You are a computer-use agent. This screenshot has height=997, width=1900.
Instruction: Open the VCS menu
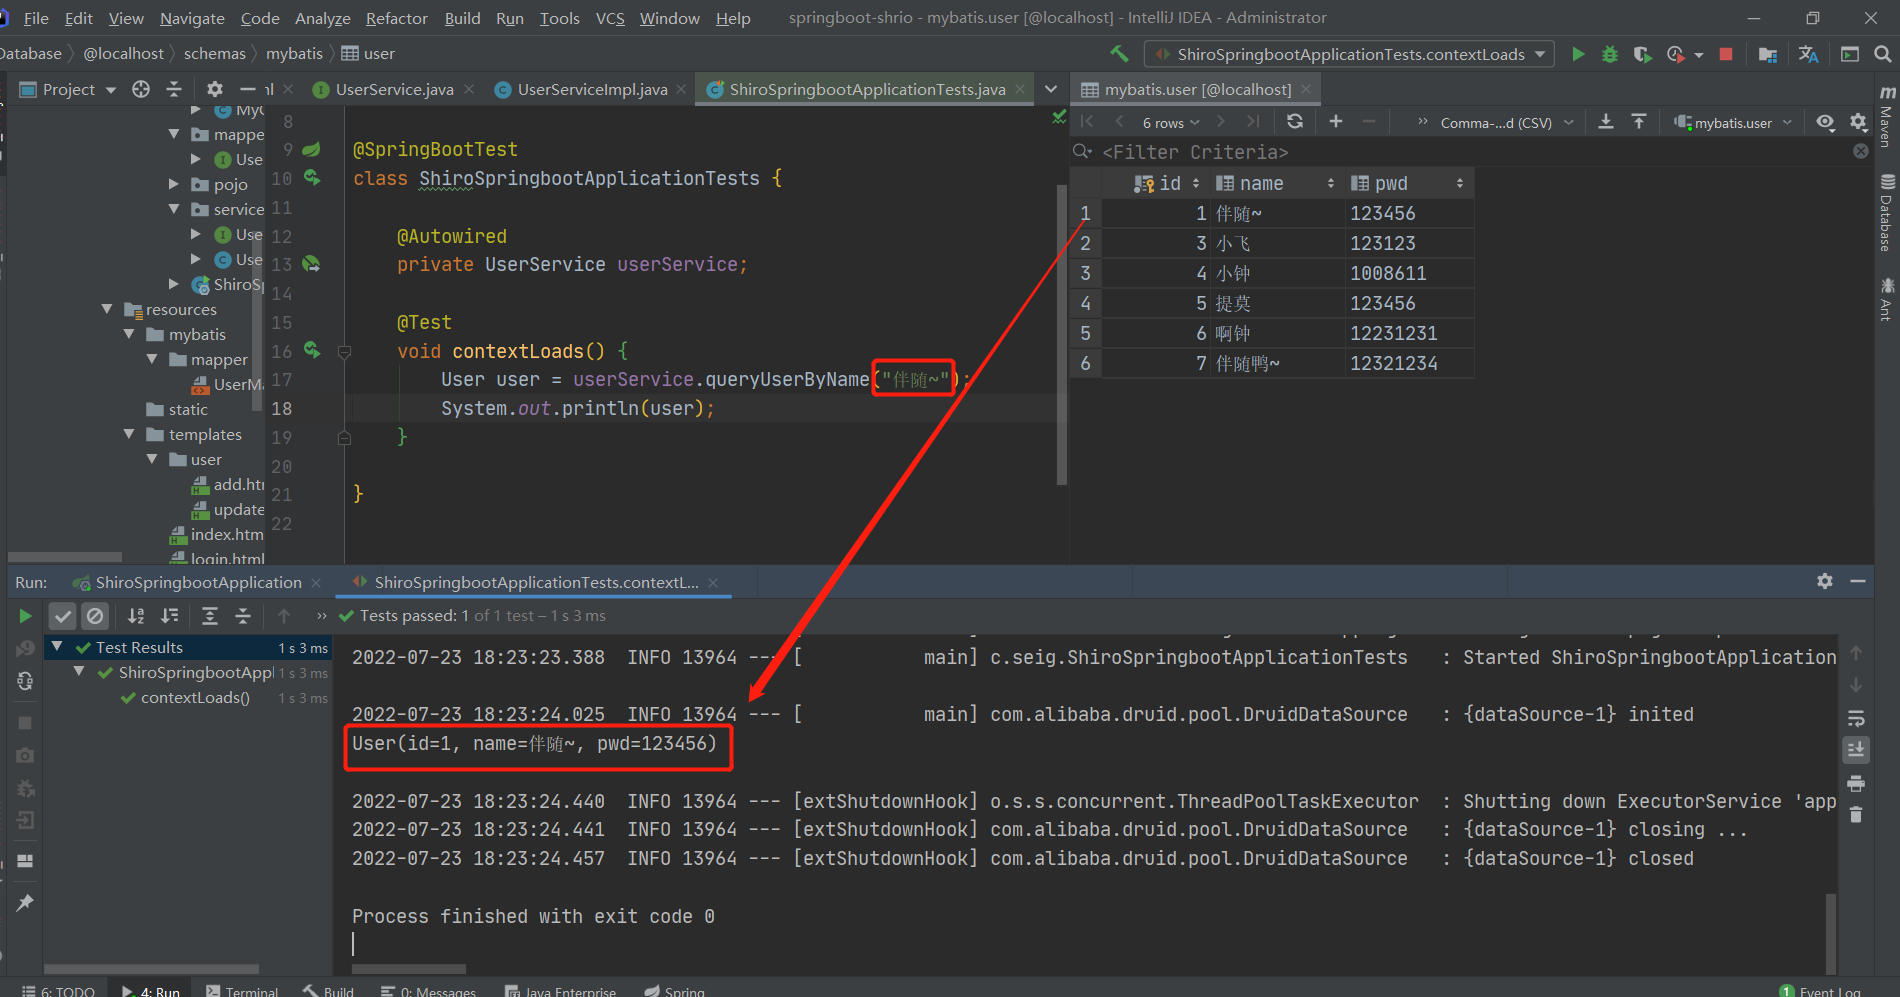(x=610, y=18)
